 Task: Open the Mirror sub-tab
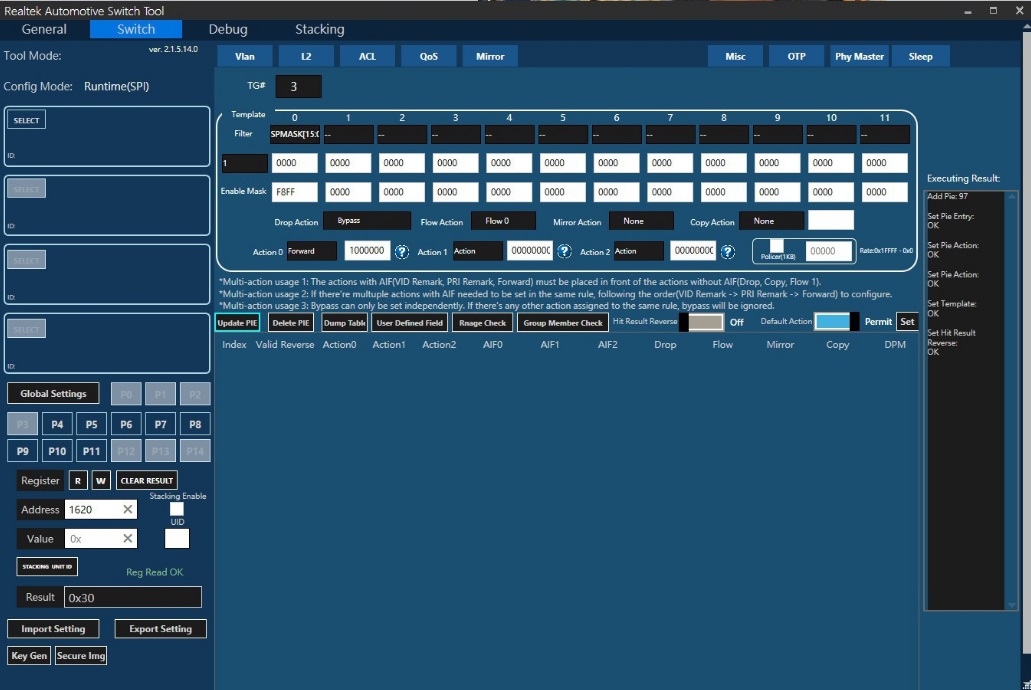pyautogui.click(x=490, y=57)
